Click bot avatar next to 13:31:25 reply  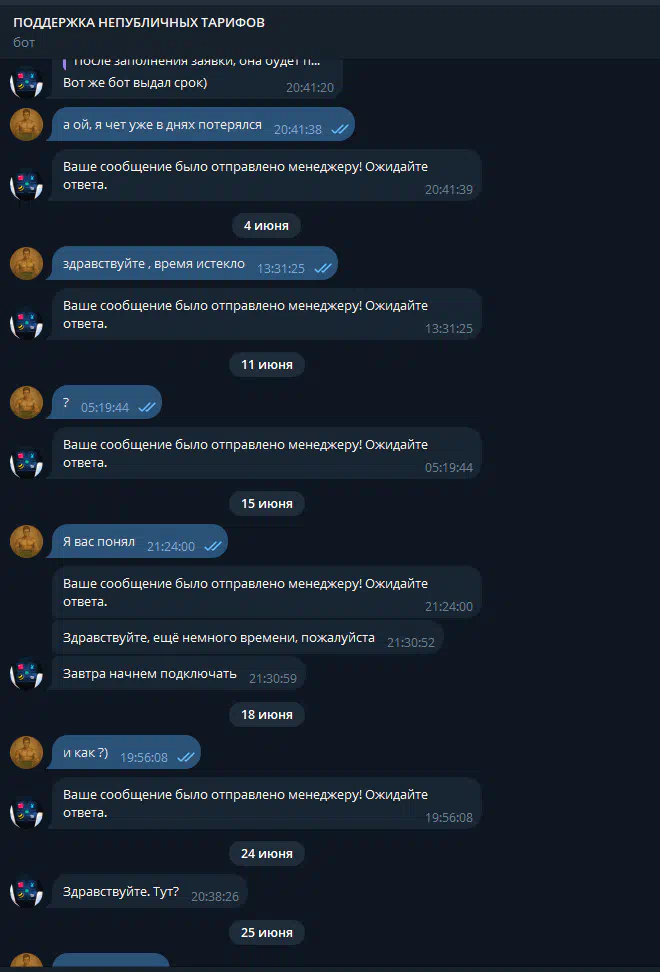pyautogui.click(x=26, y=324)
